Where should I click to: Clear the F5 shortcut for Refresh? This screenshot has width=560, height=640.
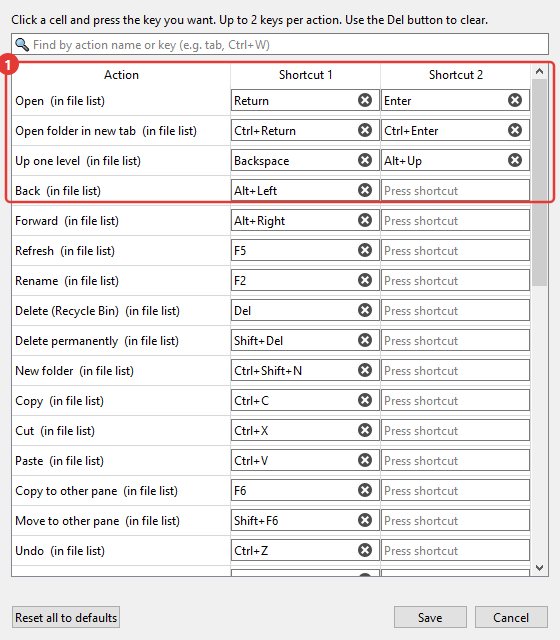pyautogui.click(x=365, y=250)
